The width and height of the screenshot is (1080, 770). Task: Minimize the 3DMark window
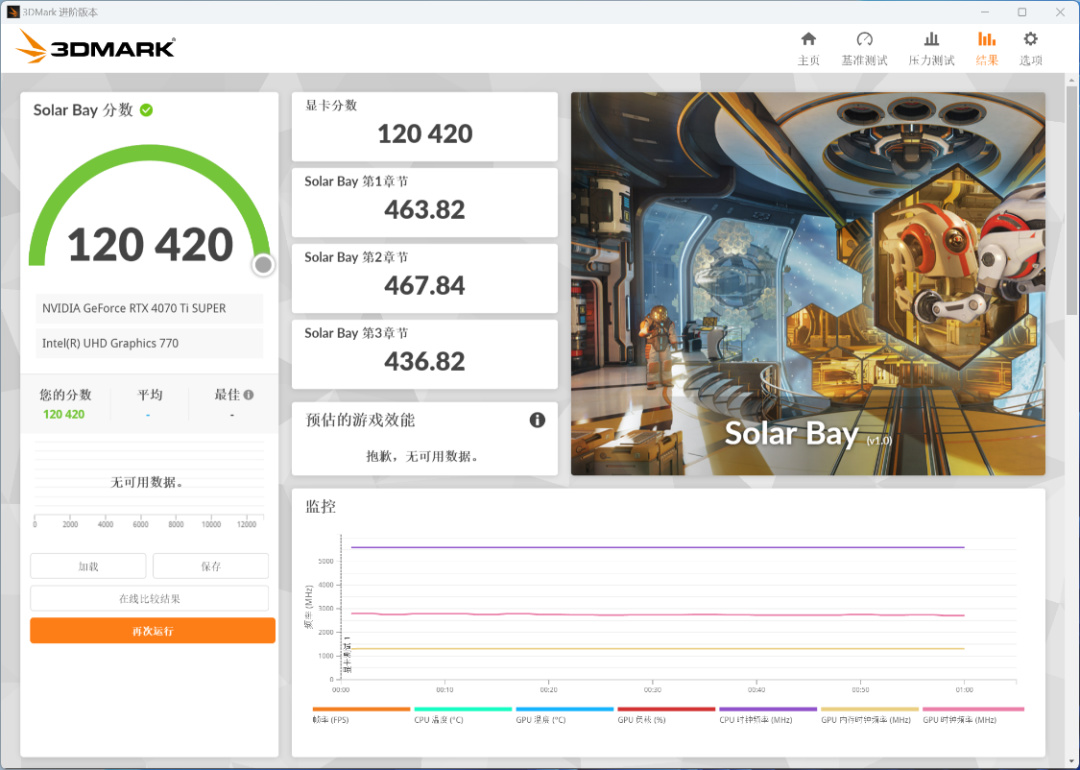pyautogui.click(x=985, y=12)
